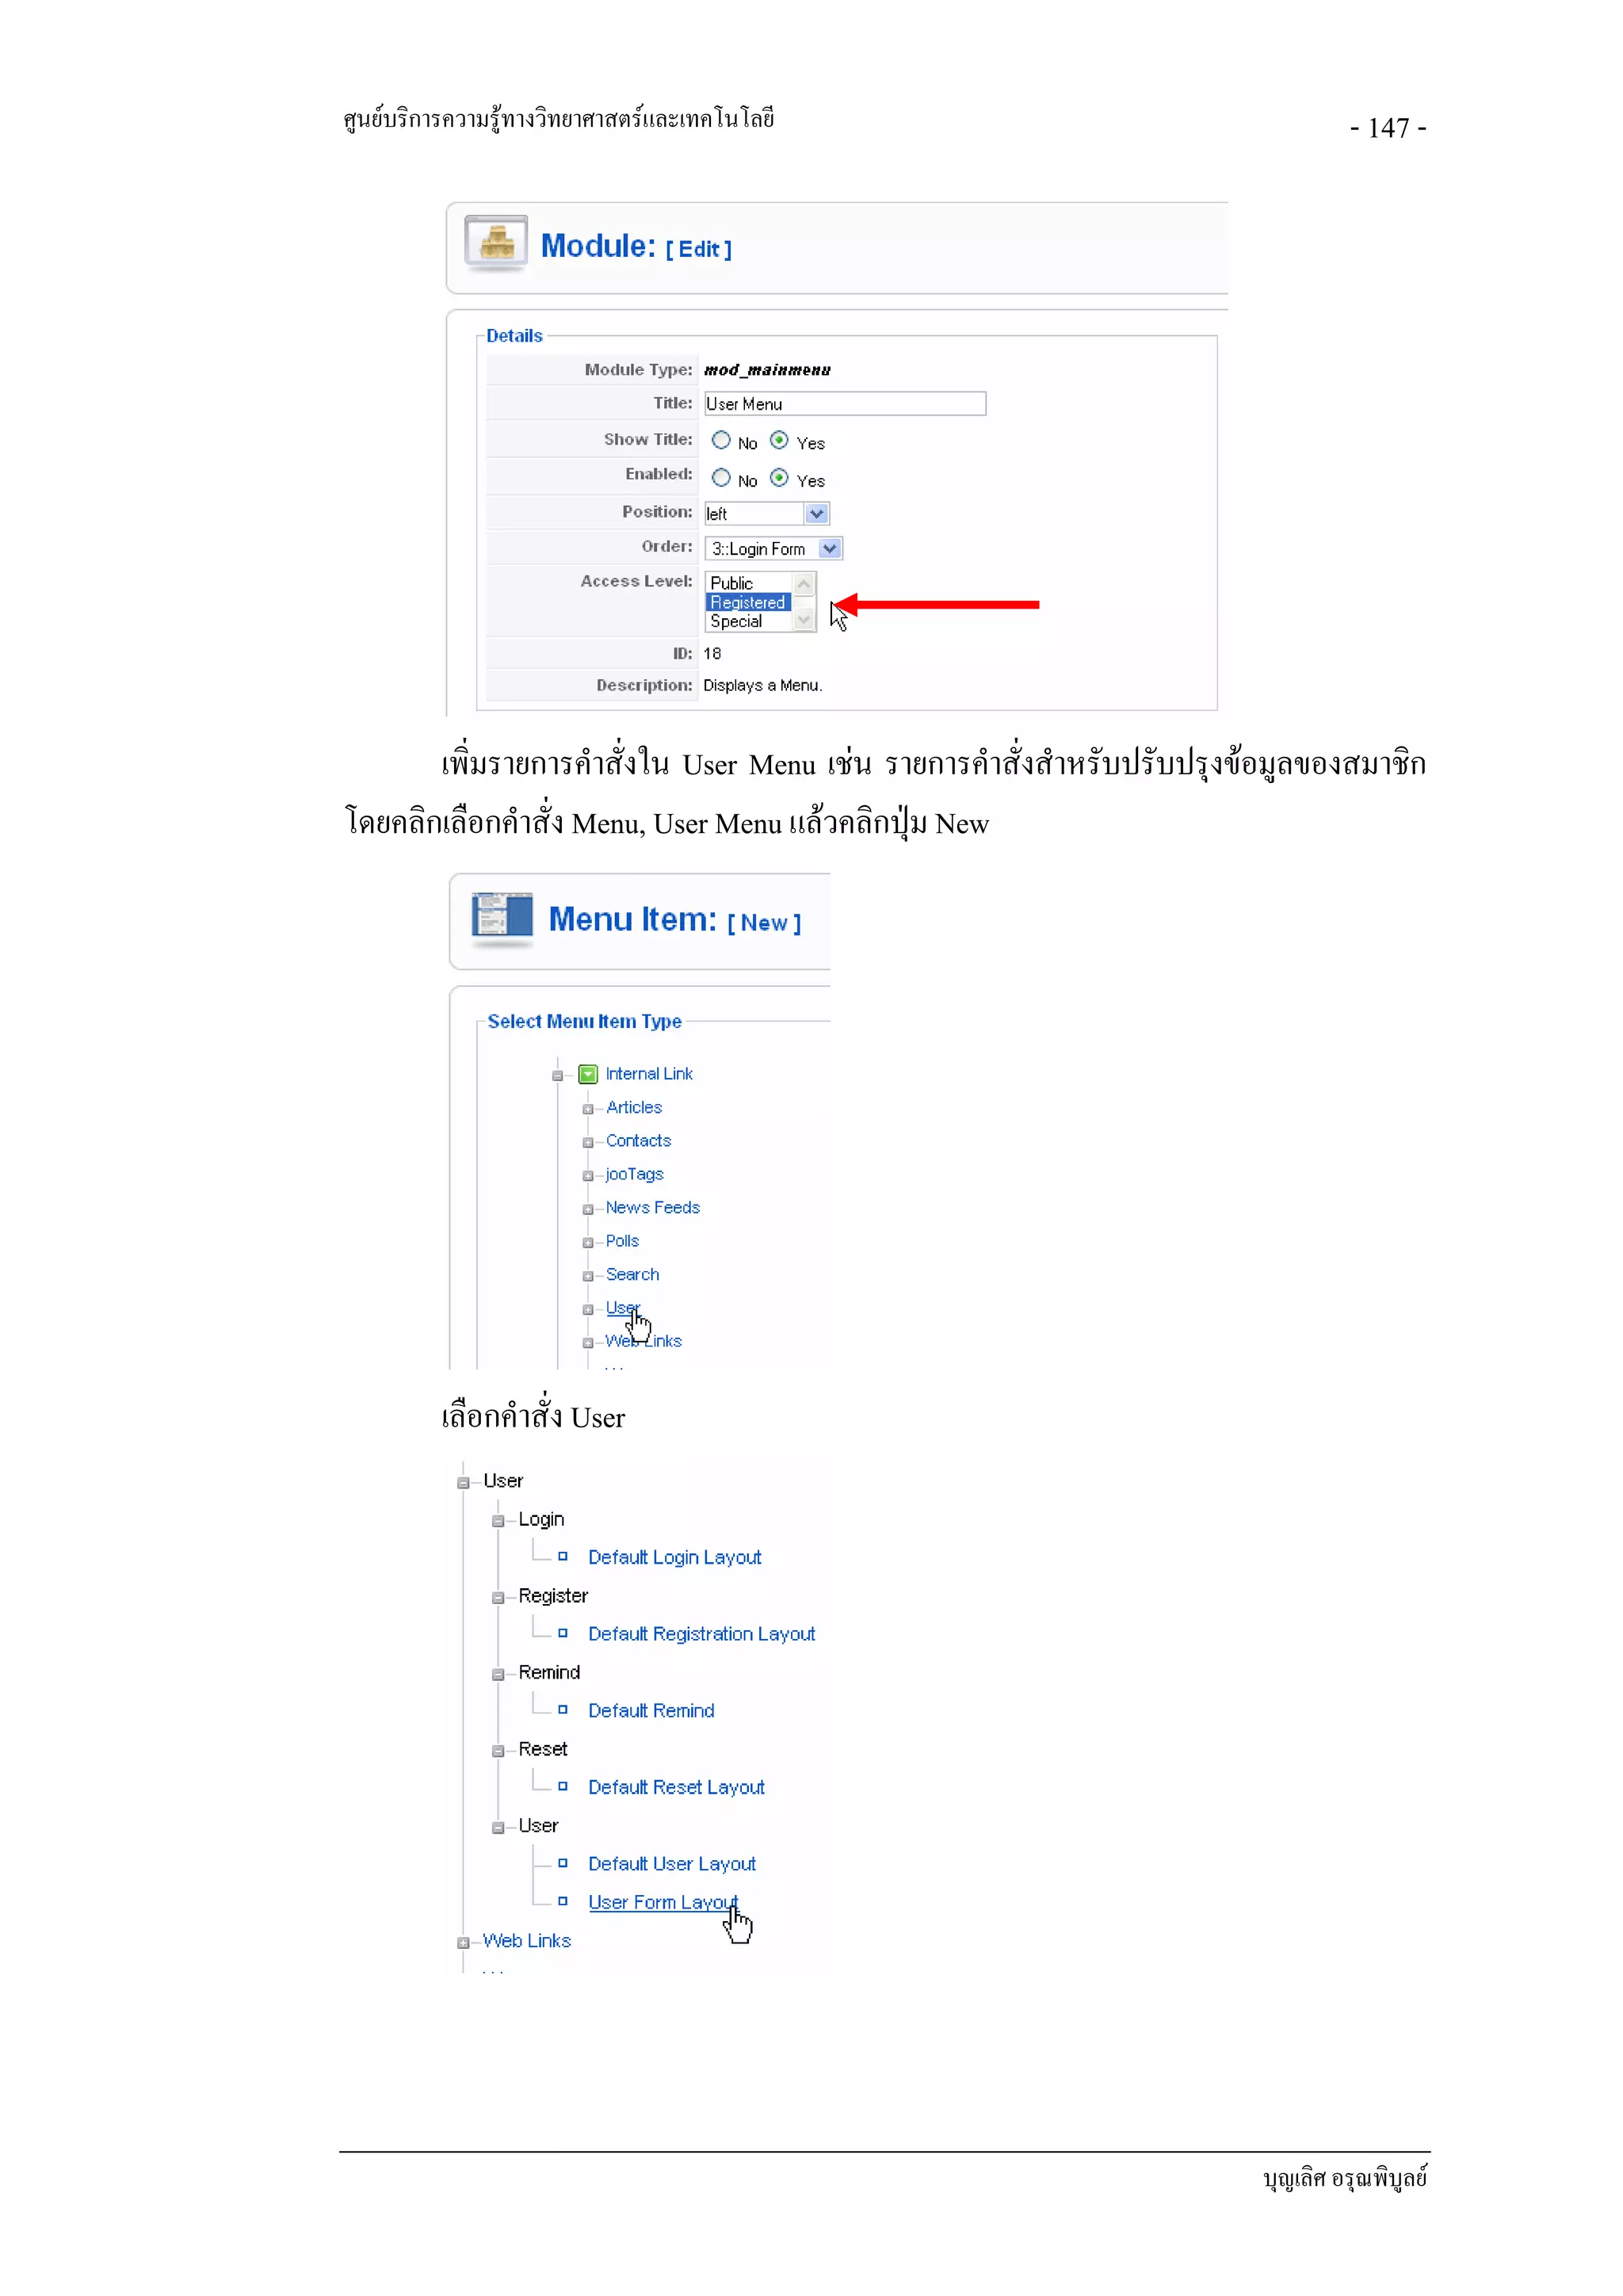Expand the Articles menu type node
The height and width of the screenshot is (2296, 1623).
pos(588,1109)
